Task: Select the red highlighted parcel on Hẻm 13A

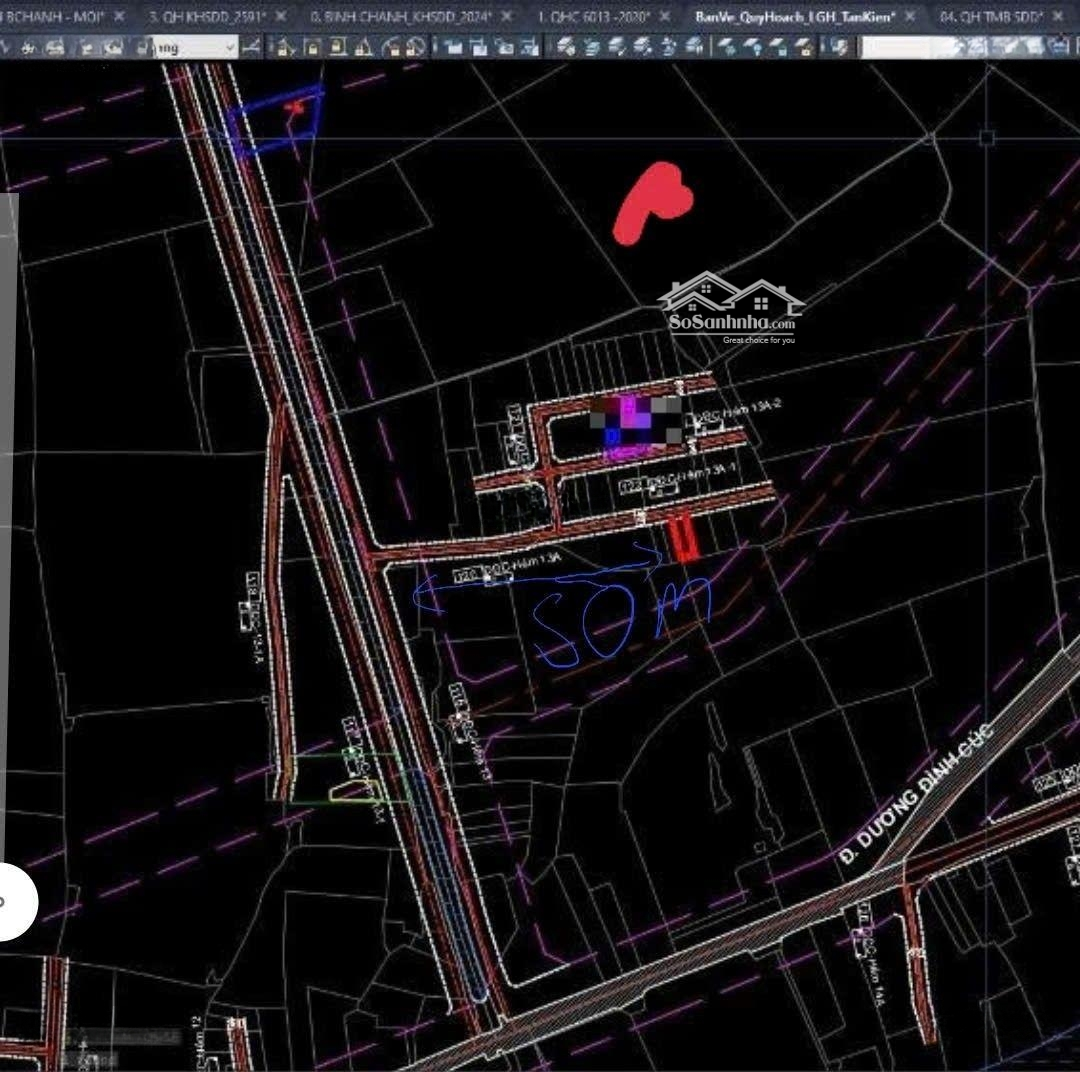Action: pyautogui.click(x=682, y=539)
